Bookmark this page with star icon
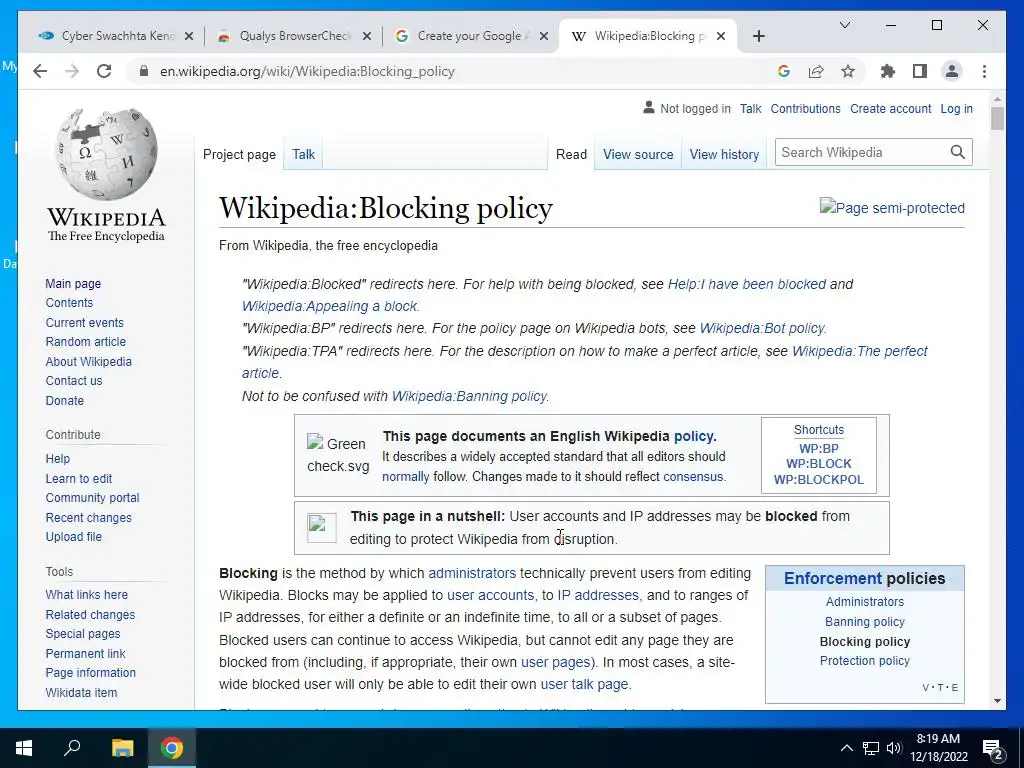 click(848, 71)
